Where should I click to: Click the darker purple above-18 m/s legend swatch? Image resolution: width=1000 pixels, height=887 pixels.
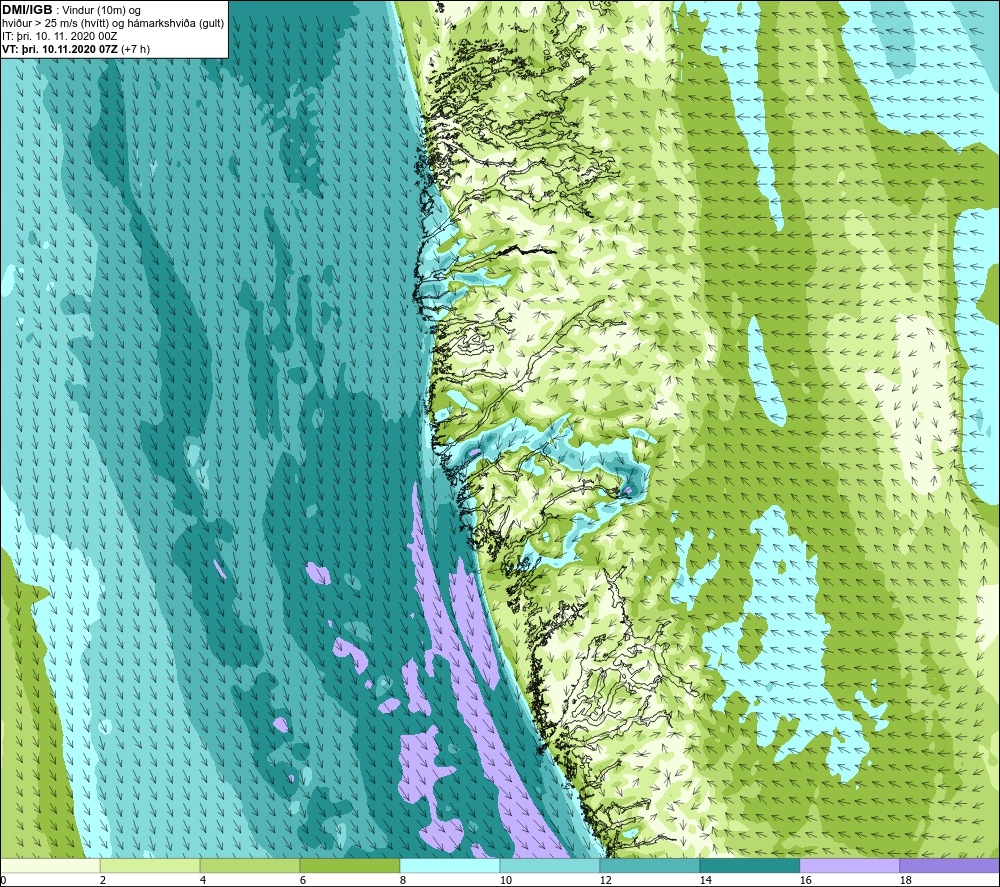(x=949, y=866)
